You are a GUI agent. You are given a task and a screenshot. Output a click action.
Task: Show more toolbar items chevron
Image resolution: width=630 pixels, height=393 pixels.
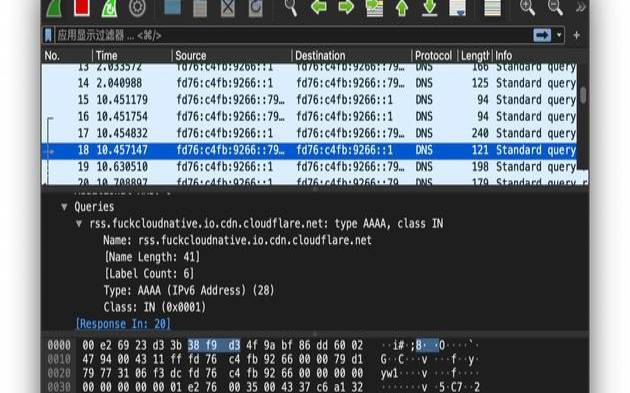click(580, 7)
